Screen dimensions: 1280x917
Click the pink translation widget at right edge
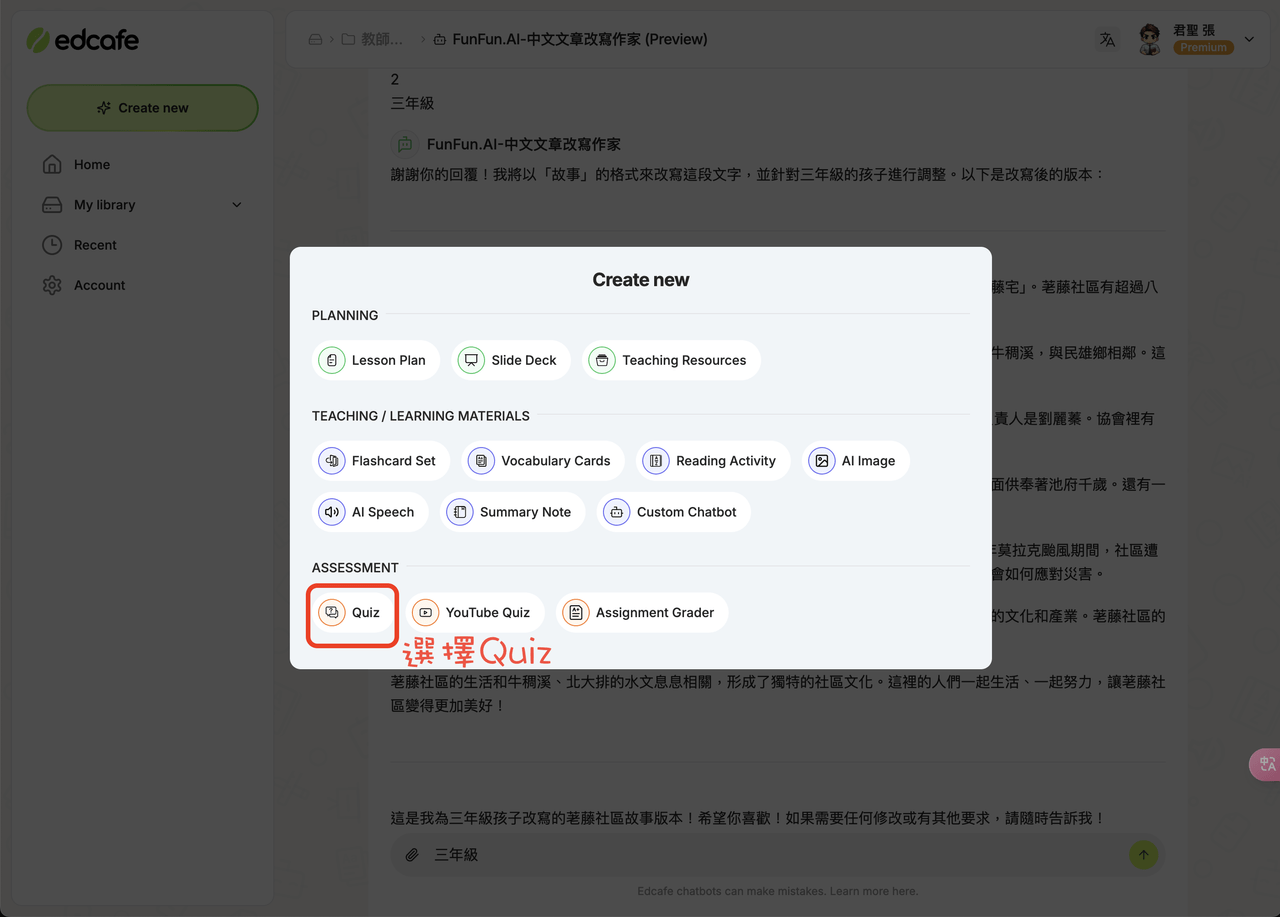pos(1265,765)
